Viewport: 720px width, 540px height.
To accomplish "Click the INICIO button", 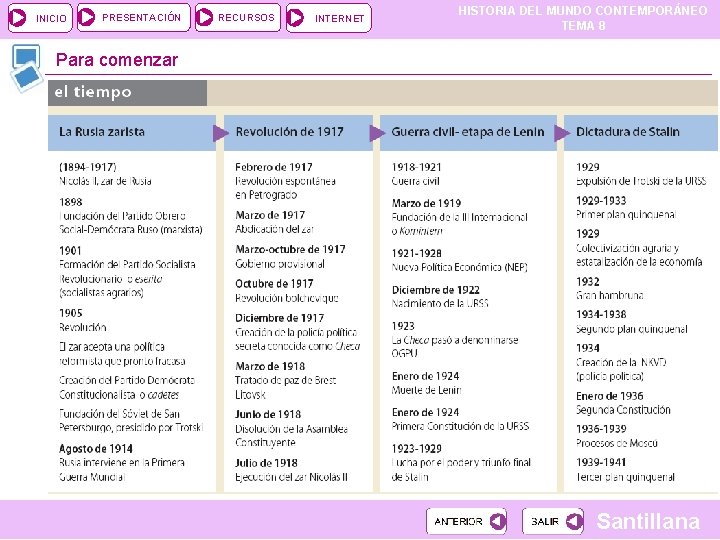I will pos(40,18).
